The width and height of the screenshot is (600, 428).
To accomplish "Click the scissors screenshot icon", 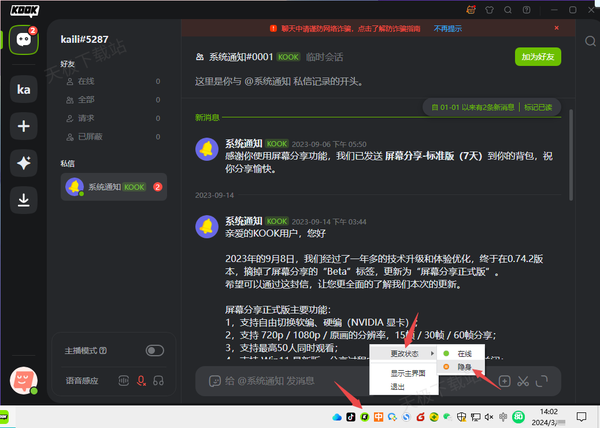I will (x=523, y=381).
